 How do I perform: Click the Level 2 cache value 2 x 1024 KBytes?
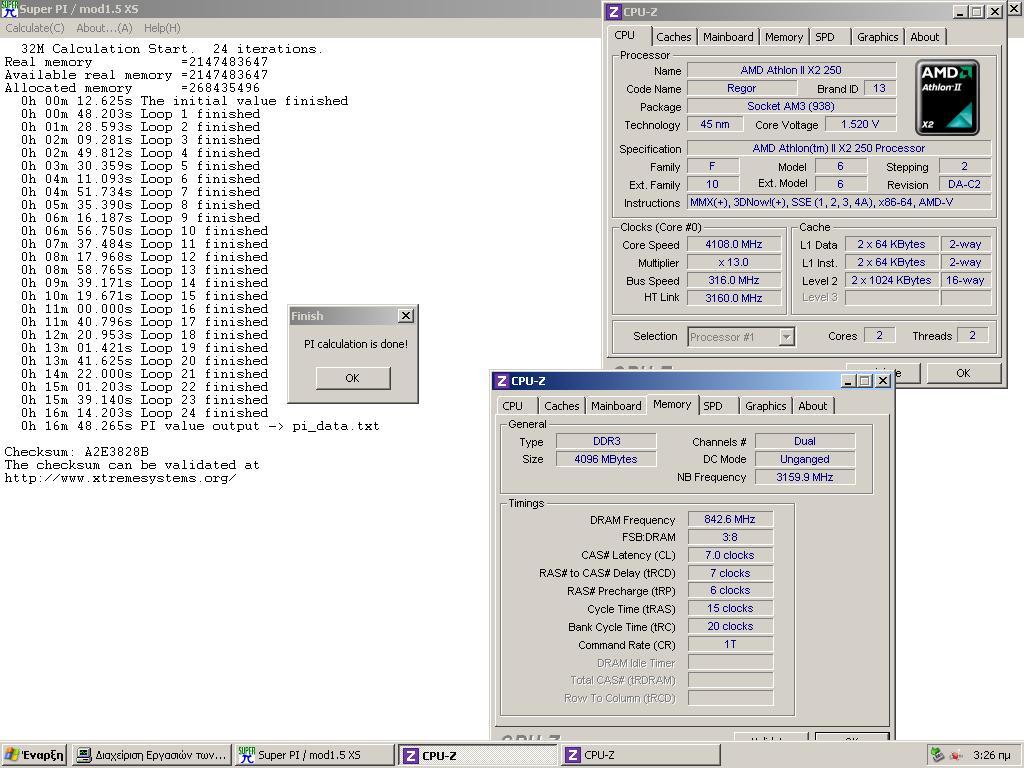[891, 280]
